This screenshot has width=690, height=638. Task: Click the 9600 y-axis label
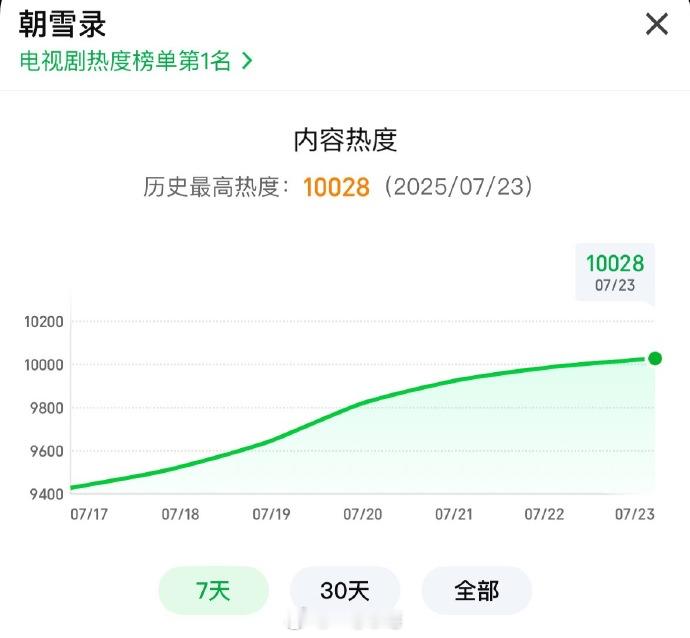coord(47,451)
